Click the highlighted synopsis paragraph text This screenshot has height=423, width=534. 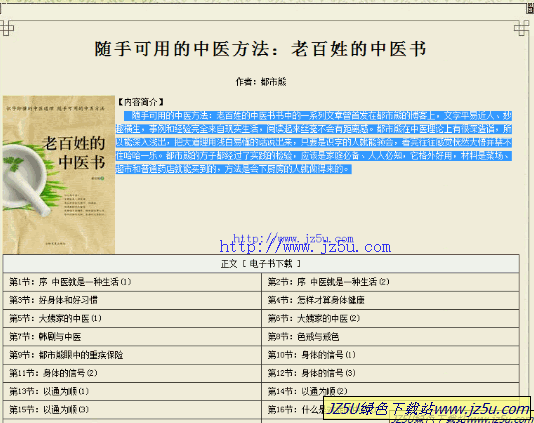(314, 142)
